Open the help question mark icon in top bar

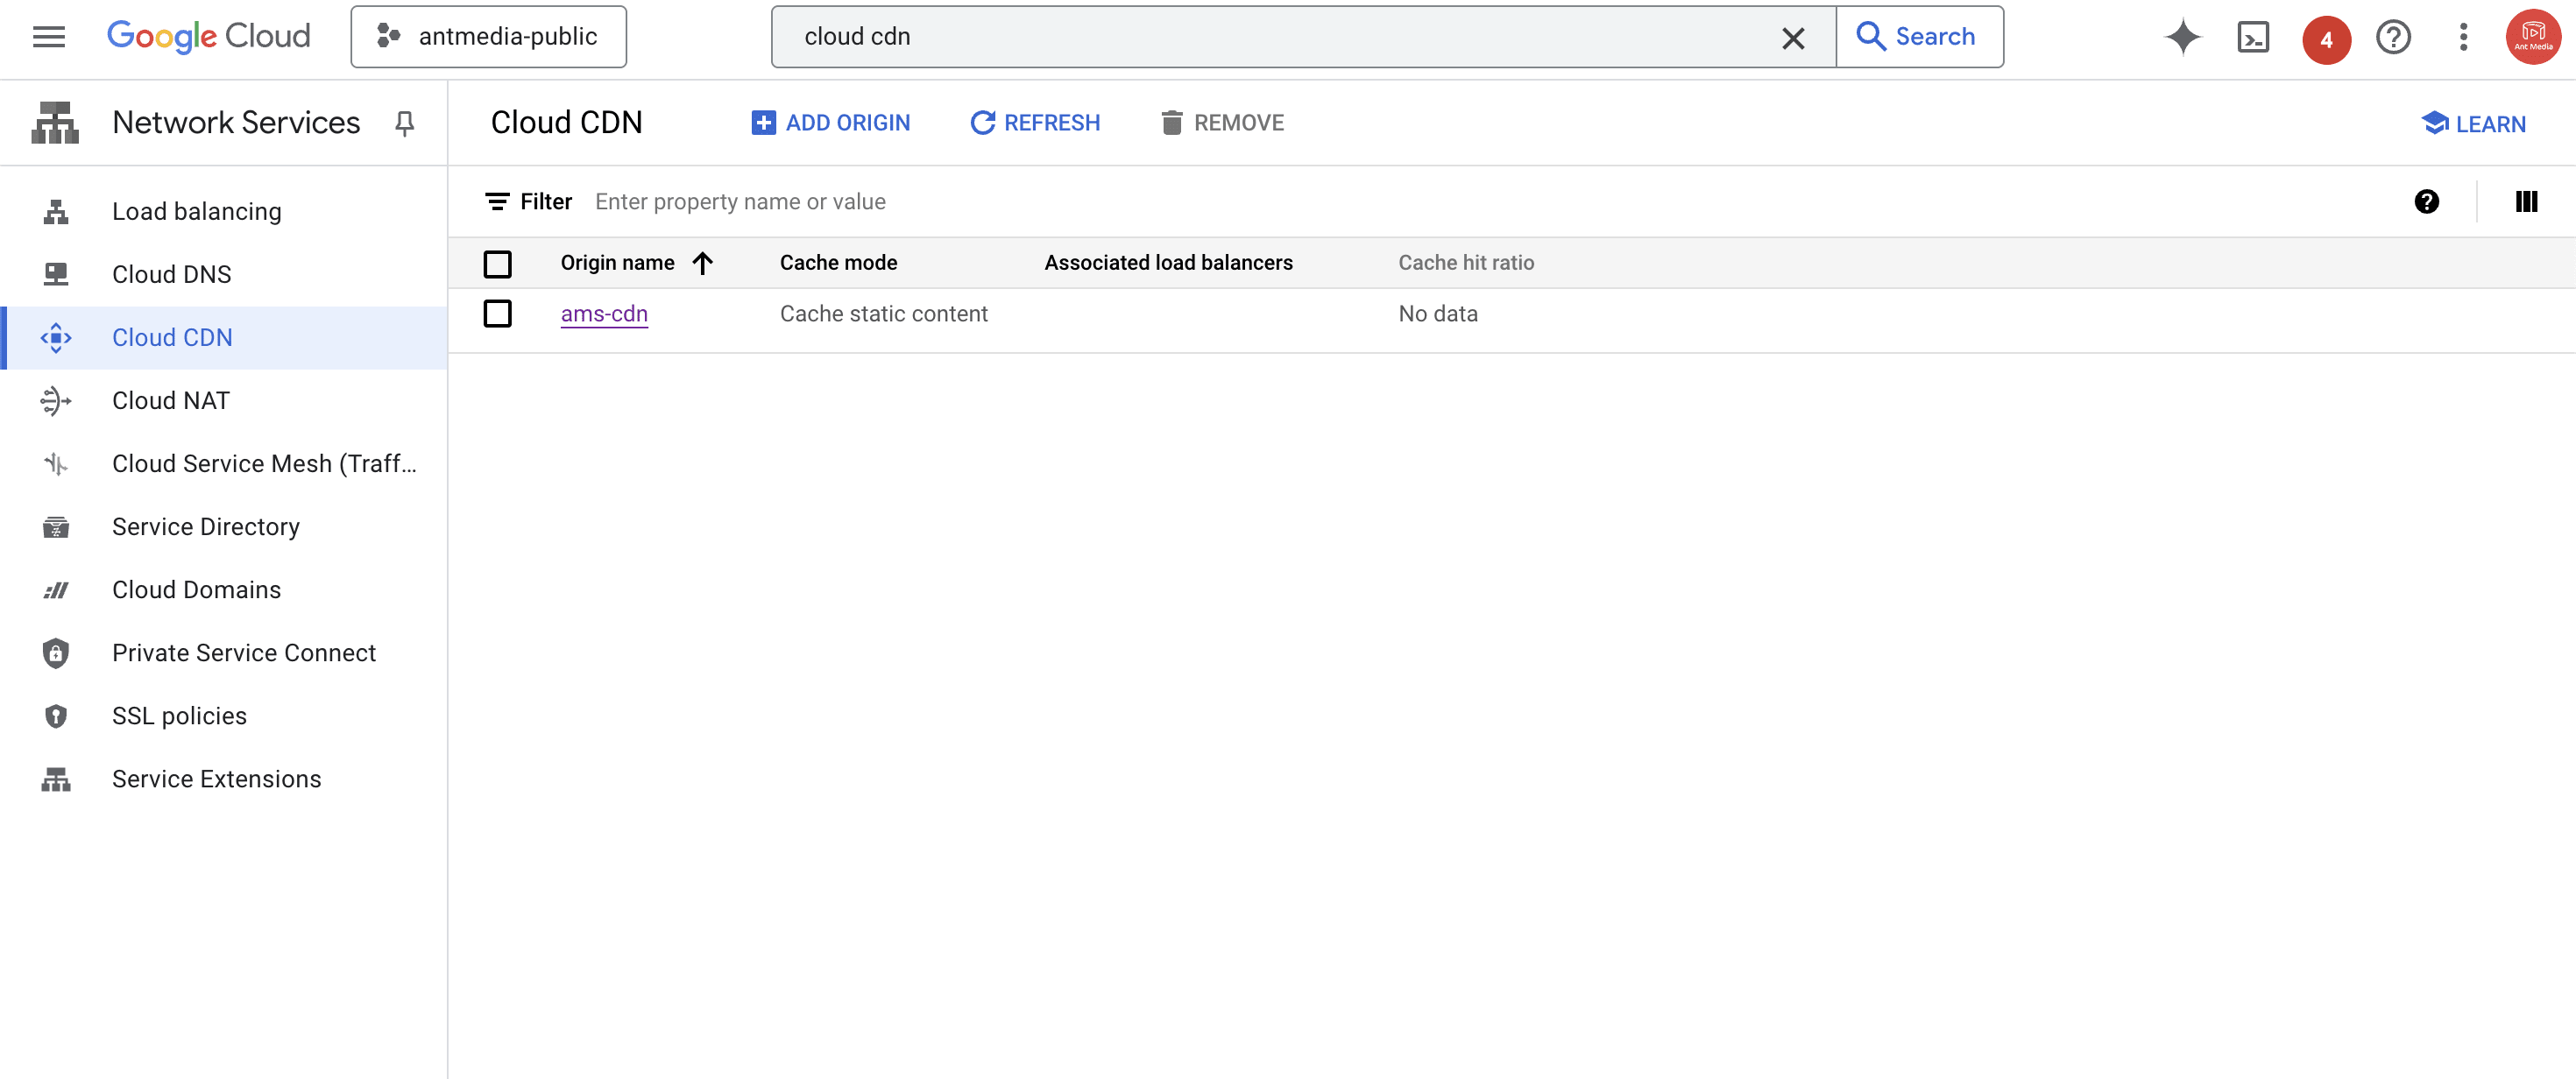2393,38
